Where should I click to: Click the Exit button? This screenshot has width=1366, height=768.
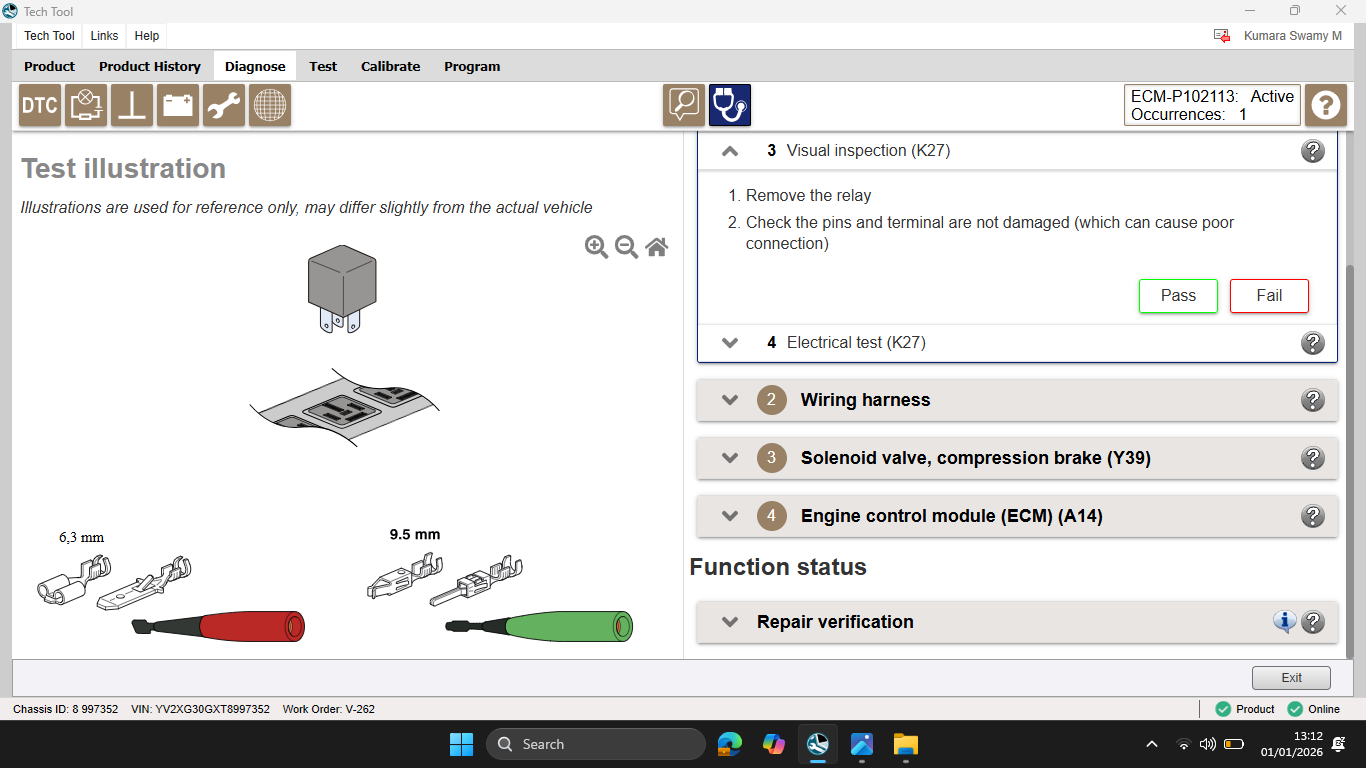tap(1291, 678)
